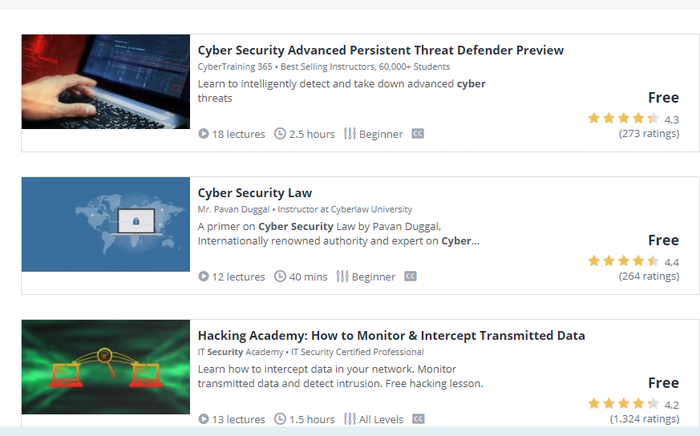Image resolution: width=700 pixels, height=436 pixels.
Task: Click the level icon on Cyber Security Law
Action: coord(342,277)
